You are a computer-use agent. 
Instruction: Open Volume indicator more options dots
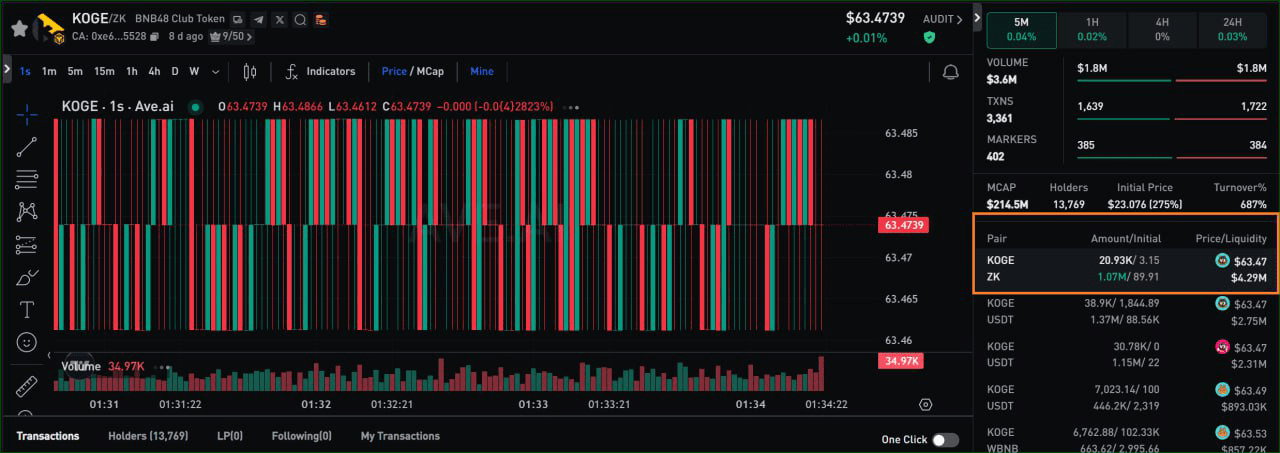(x=161, y=367)
